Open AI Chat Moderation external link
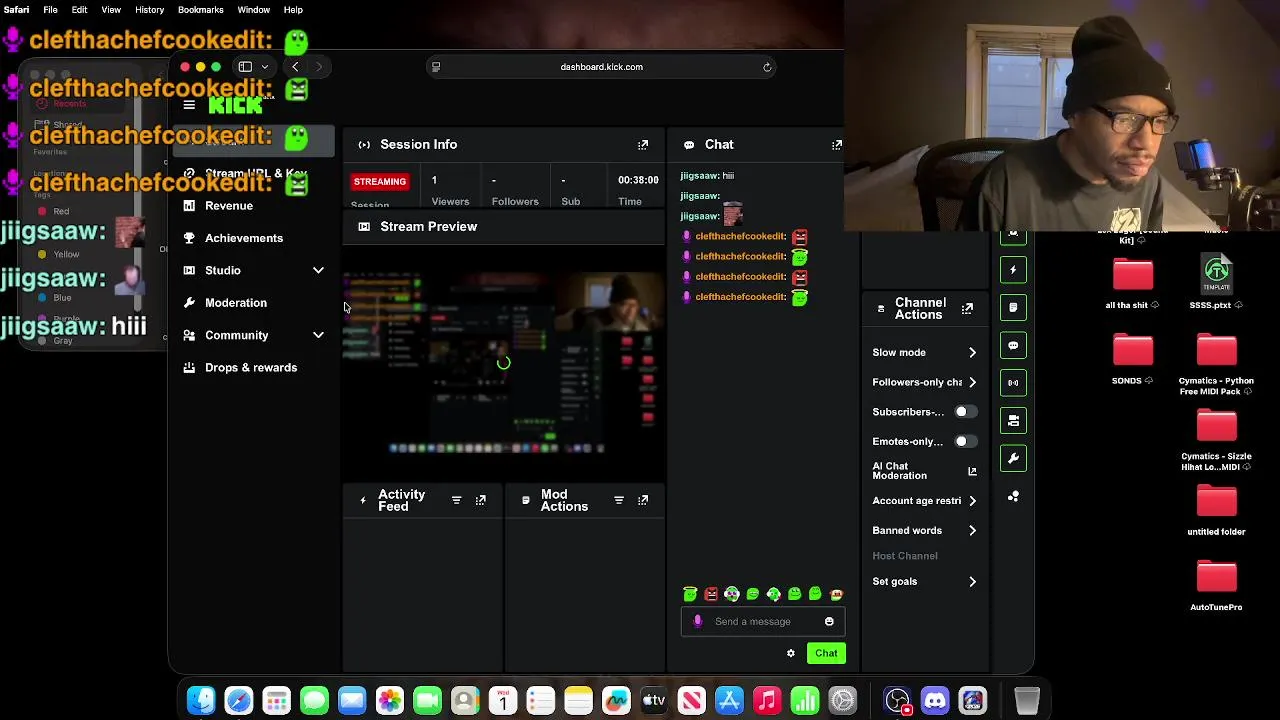The width and height of the screenshot is (1280, 720). point(972,471)
